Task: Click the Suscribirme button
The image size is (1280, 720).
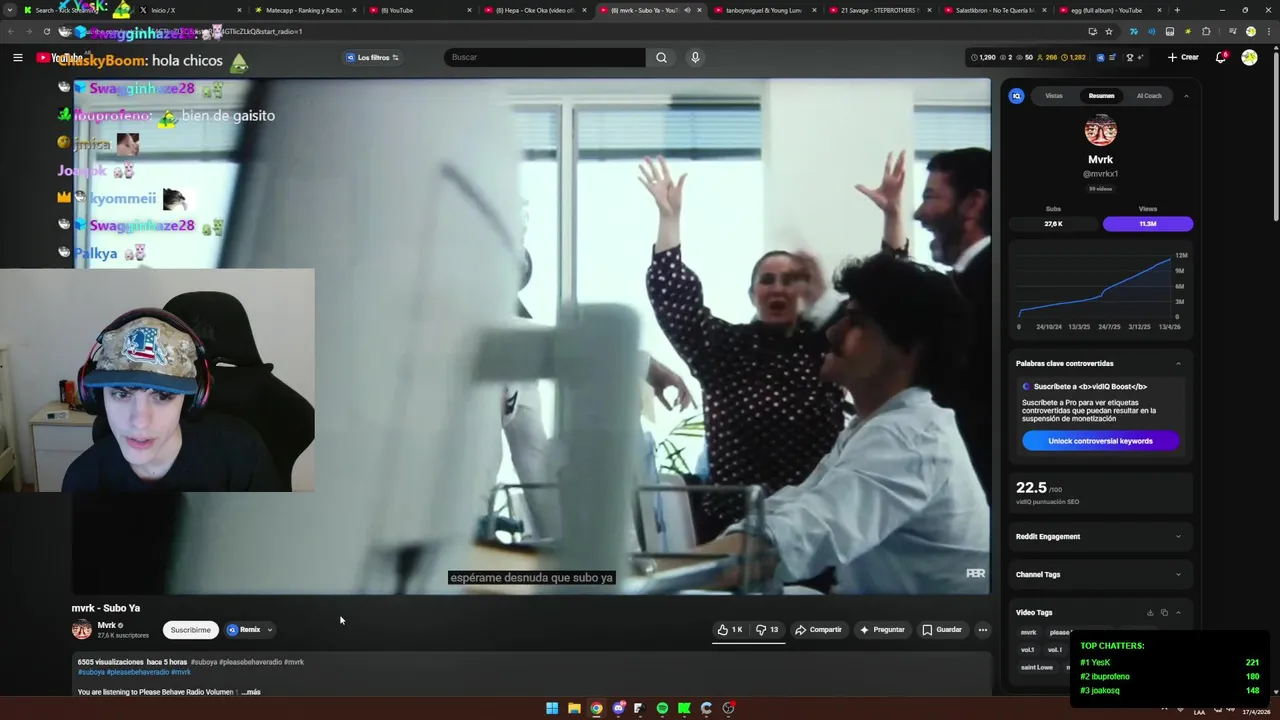Action: [190, 630]
